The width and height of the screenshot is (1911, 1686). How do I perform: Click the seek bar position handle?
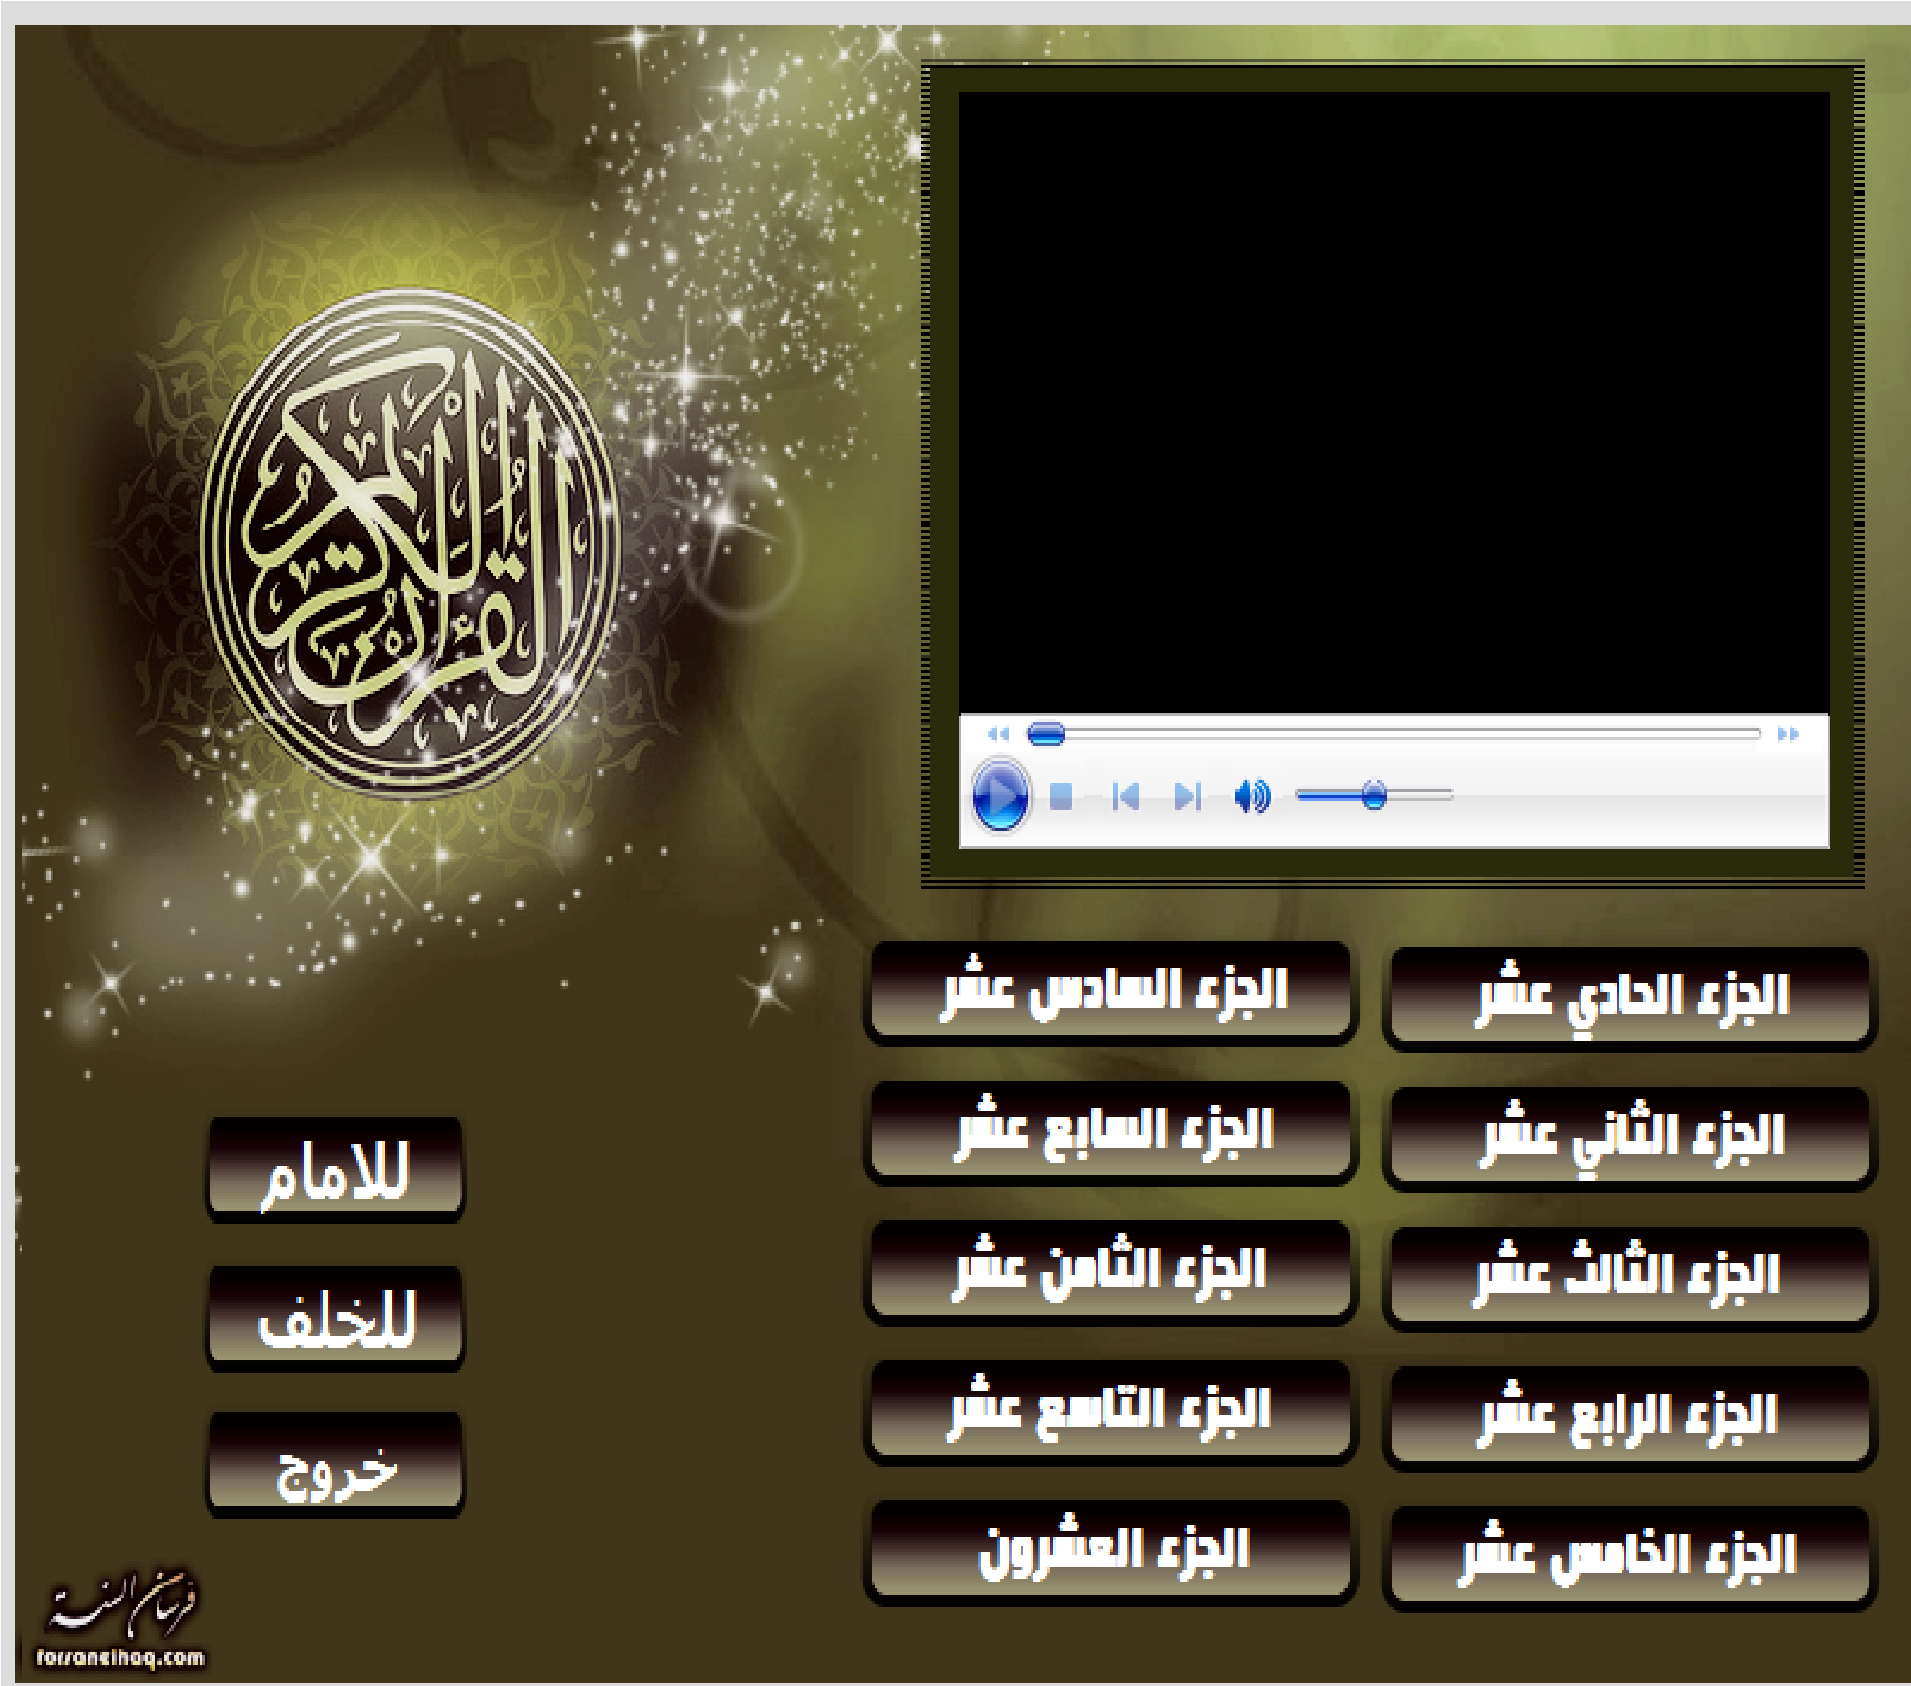1046,734
